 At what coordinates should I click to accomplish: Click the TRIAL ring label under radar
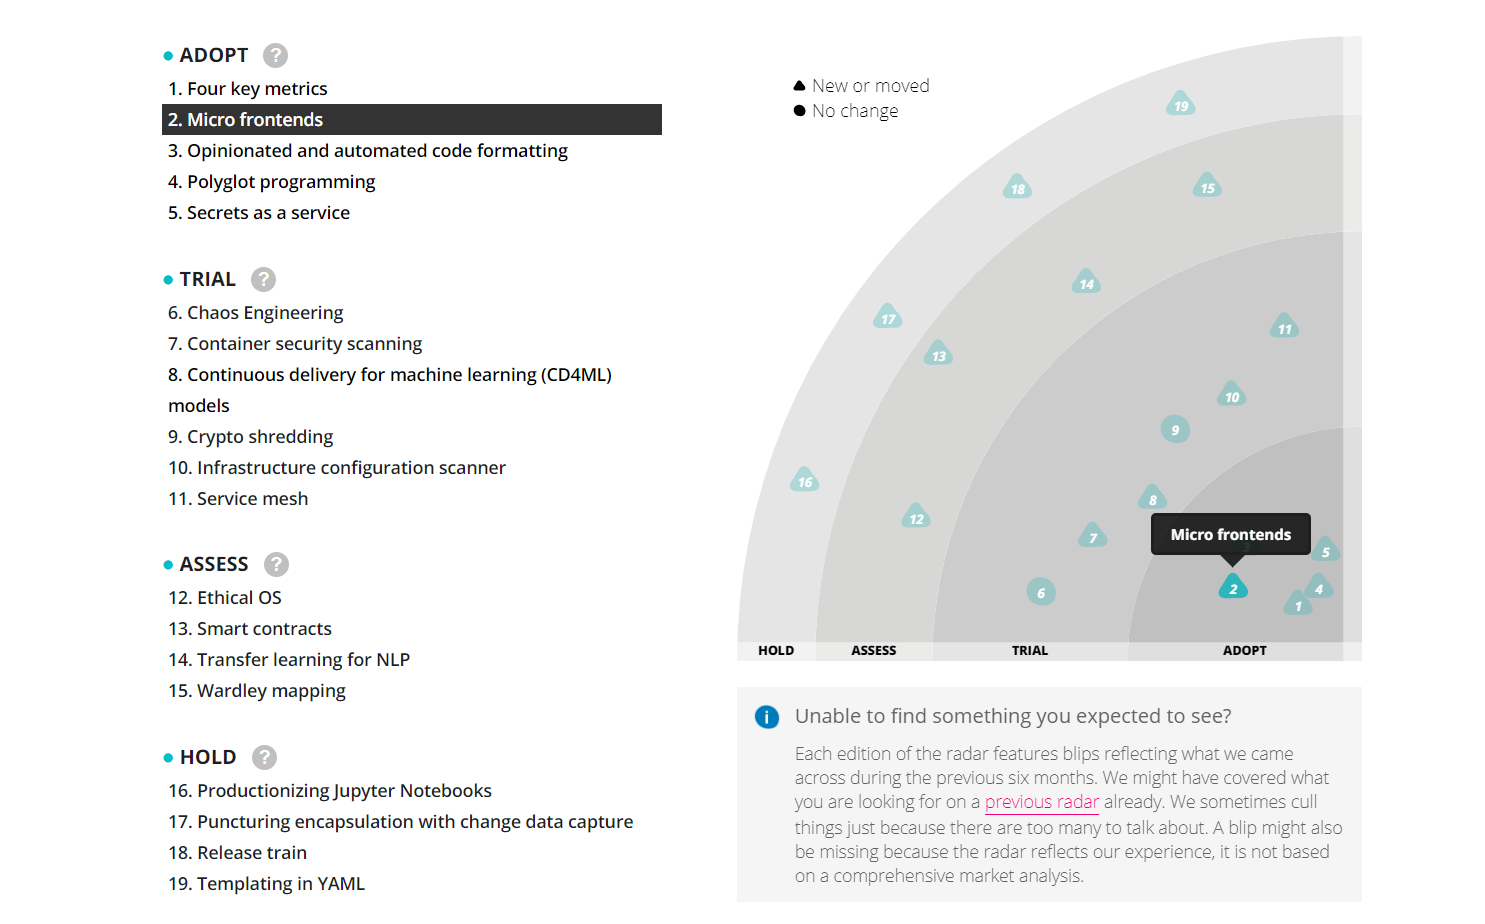[x=1029, y=651]
